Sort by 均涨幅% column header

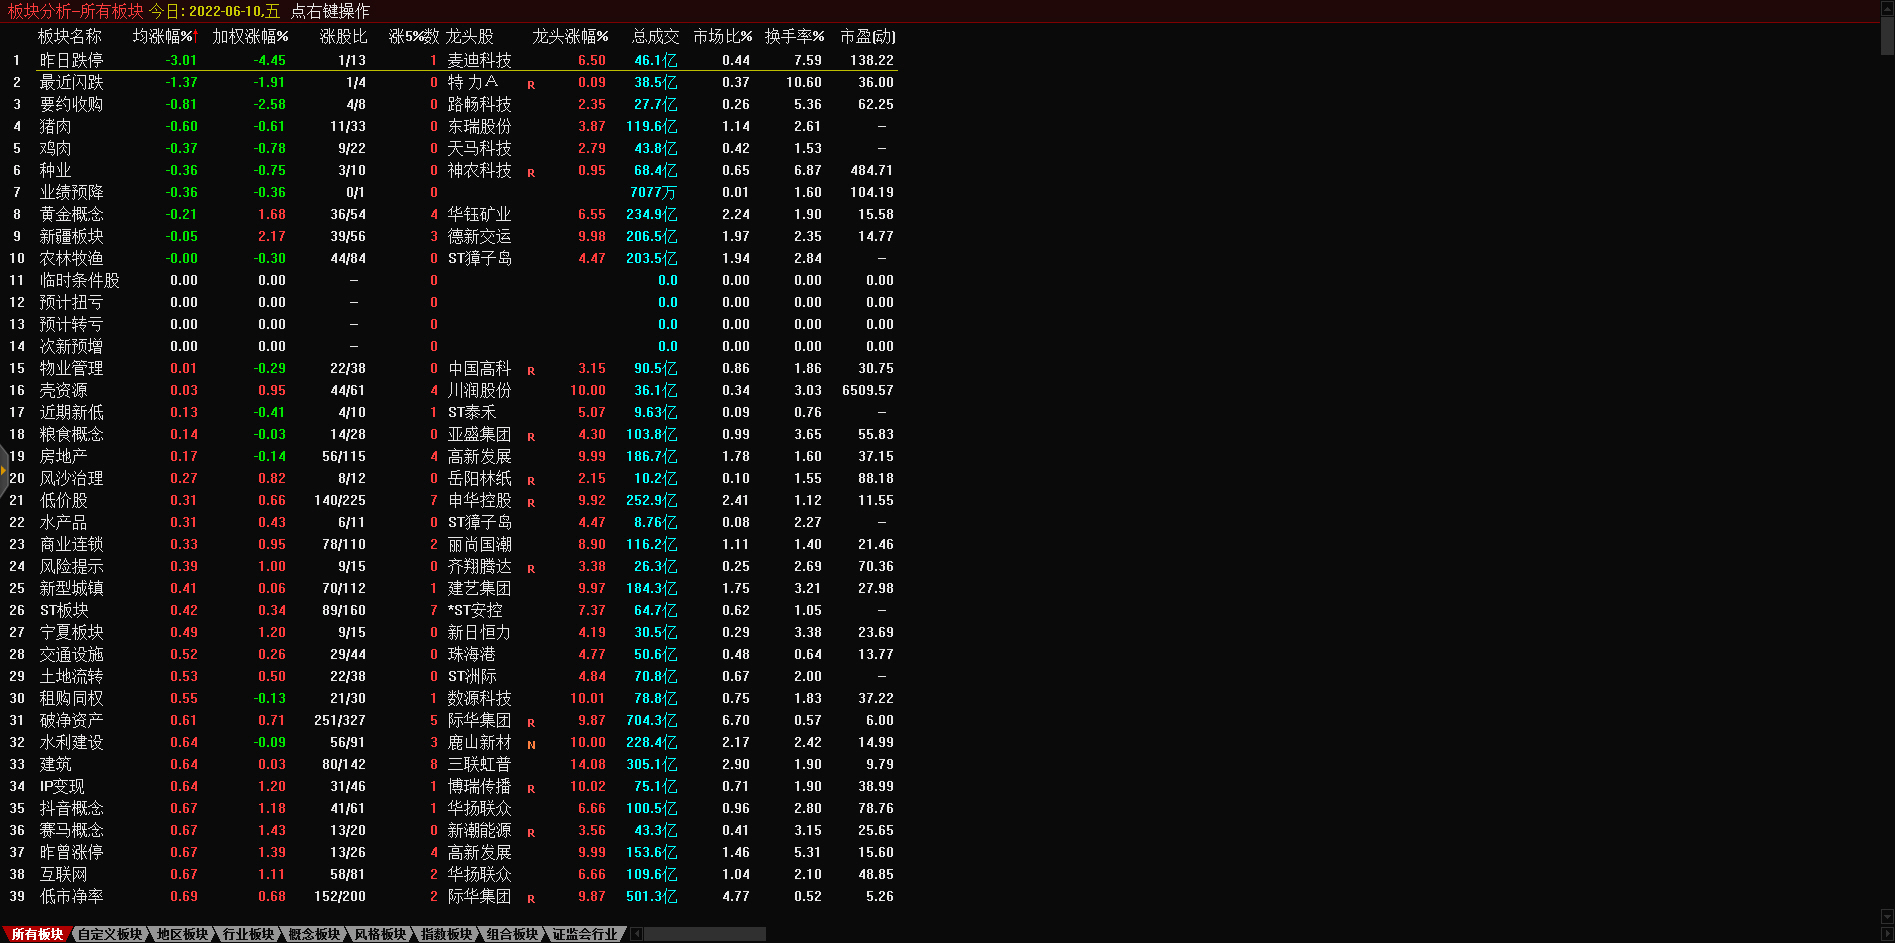pos(165,36)
